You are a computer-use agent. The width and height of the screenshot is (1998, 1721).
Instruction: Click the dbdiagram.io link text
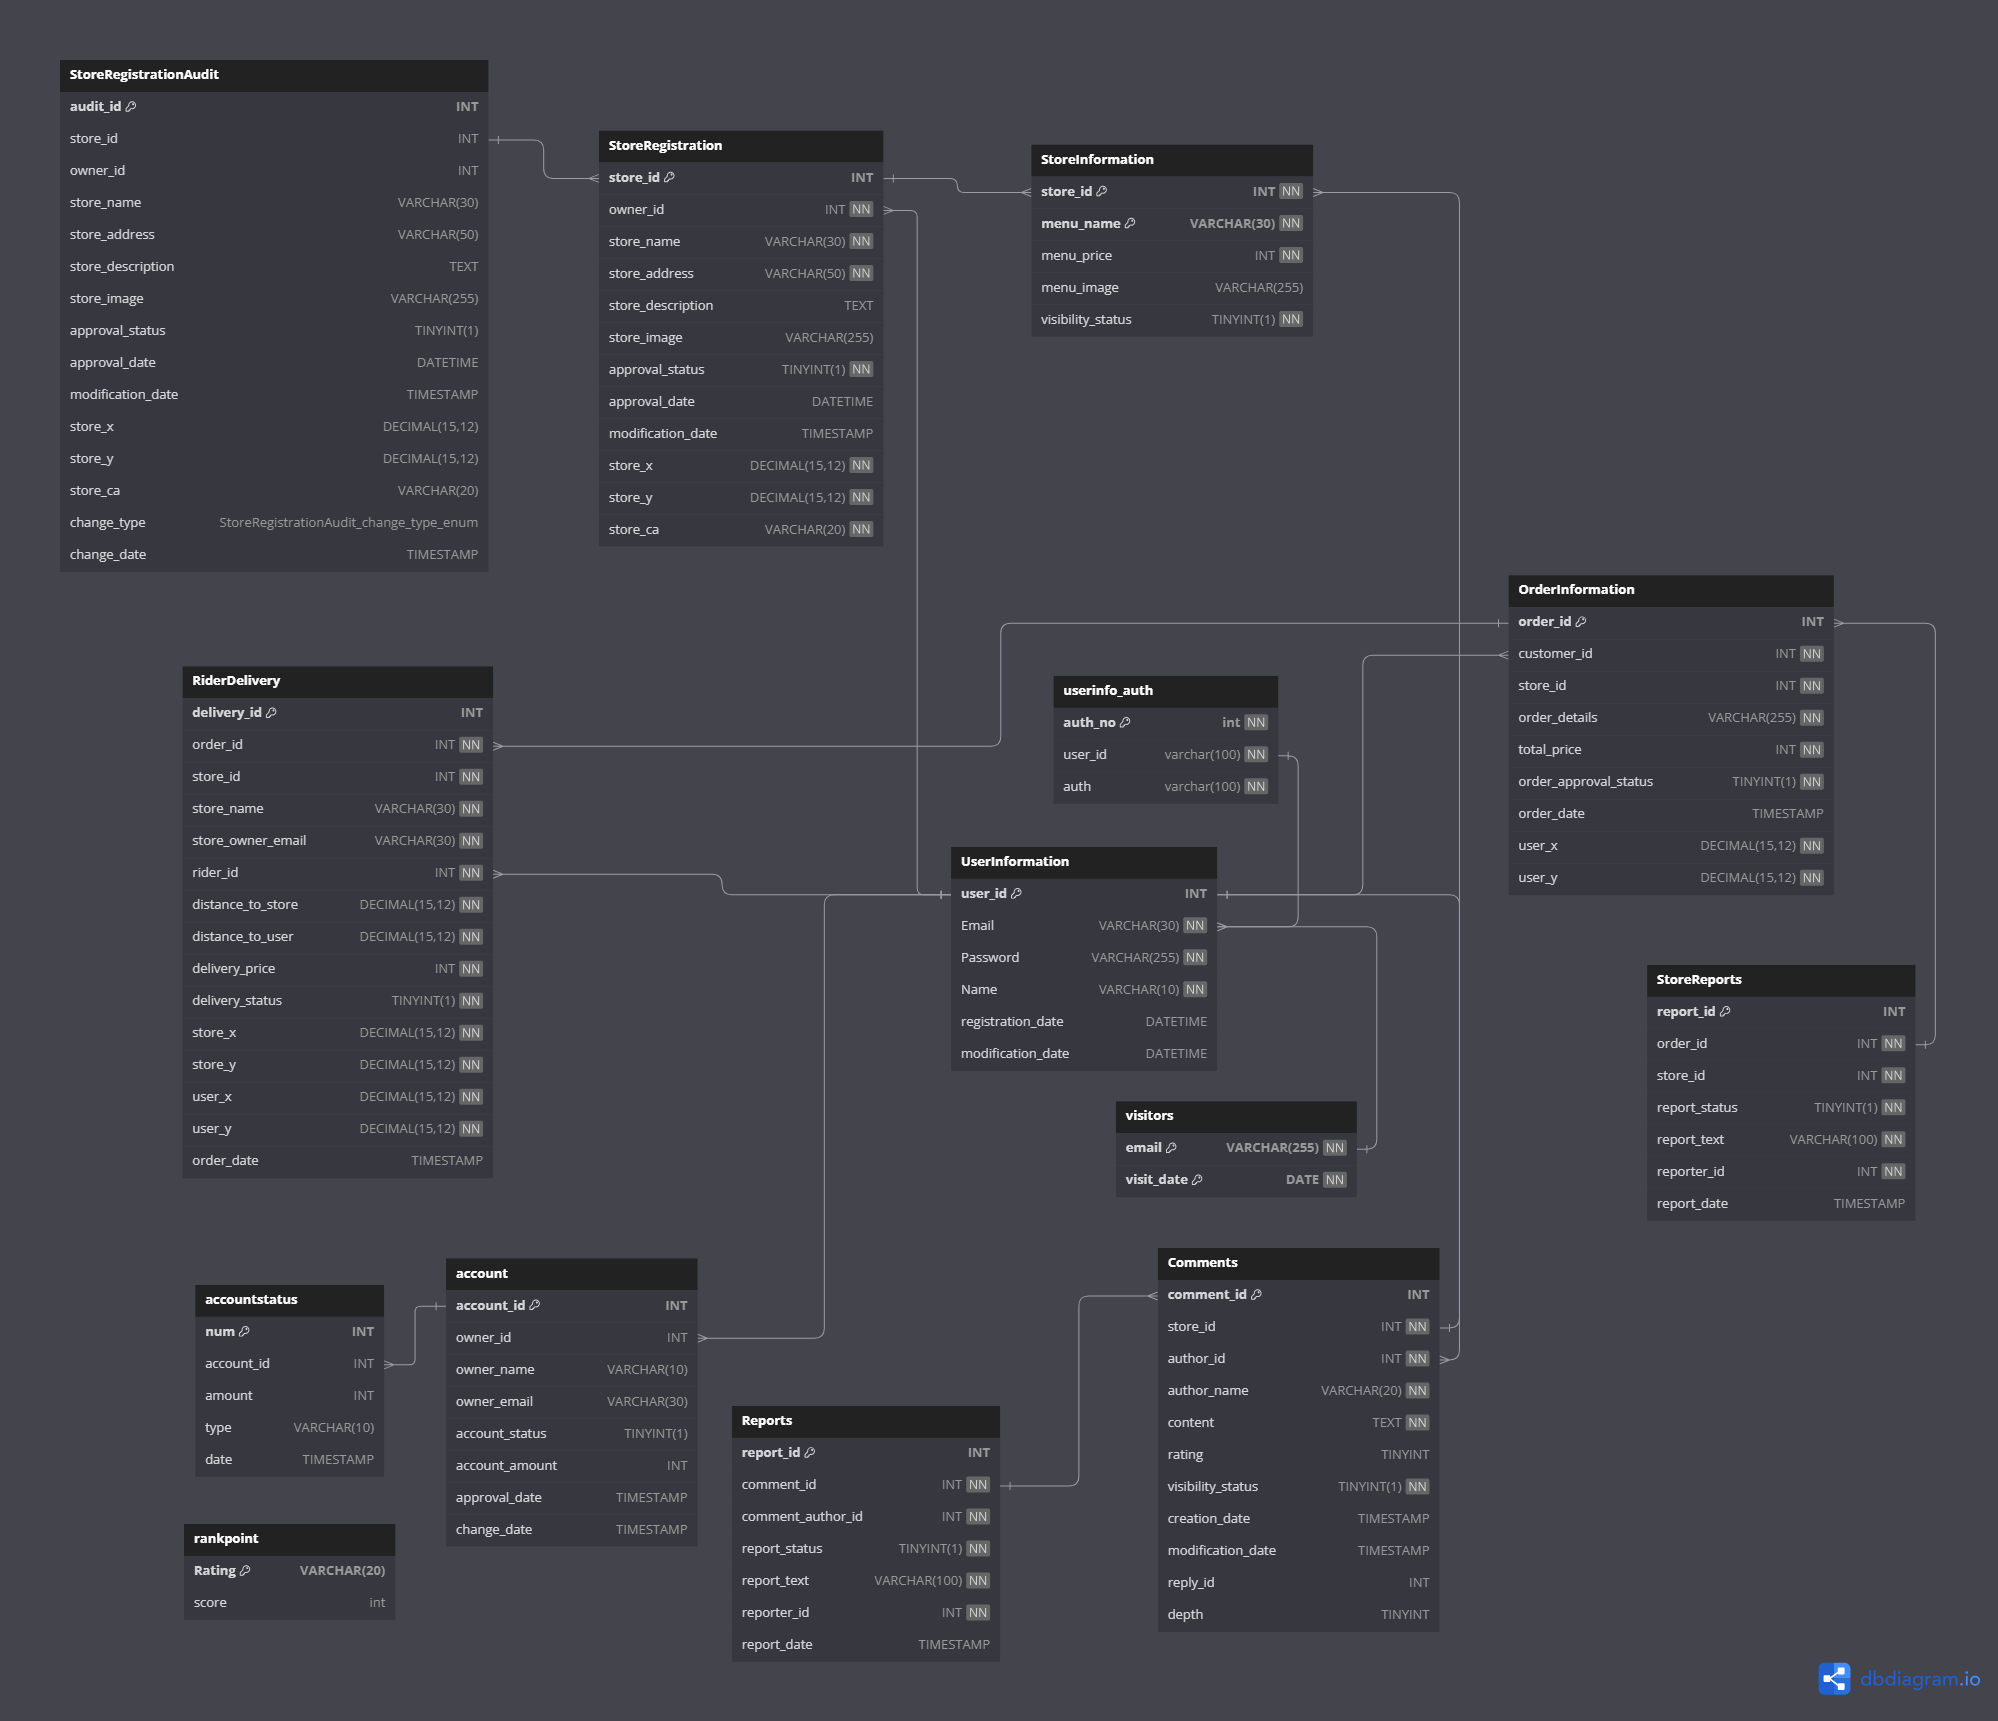[1919, 1678]
